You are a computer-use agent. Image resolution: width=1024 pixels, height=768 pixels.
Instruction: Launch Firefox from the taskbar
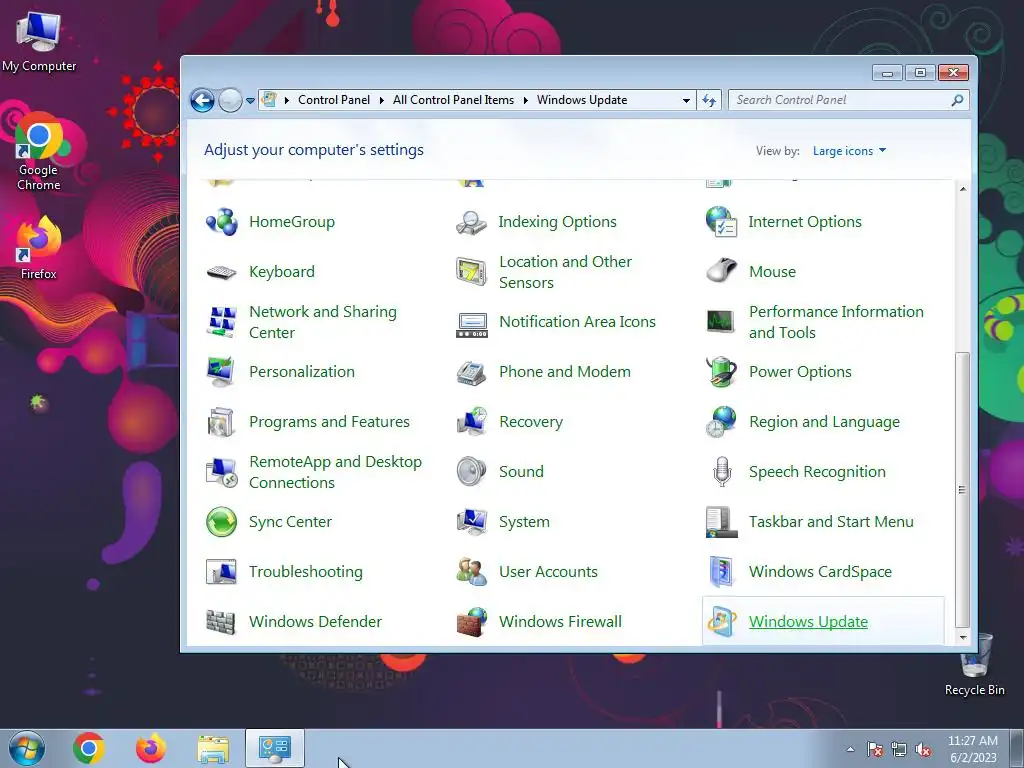pos(151,748)
